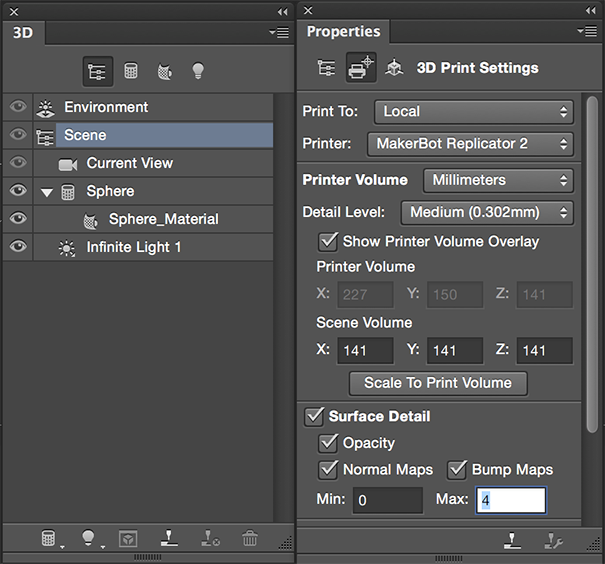Open the Properties panel flyout menu

(587, 32)
